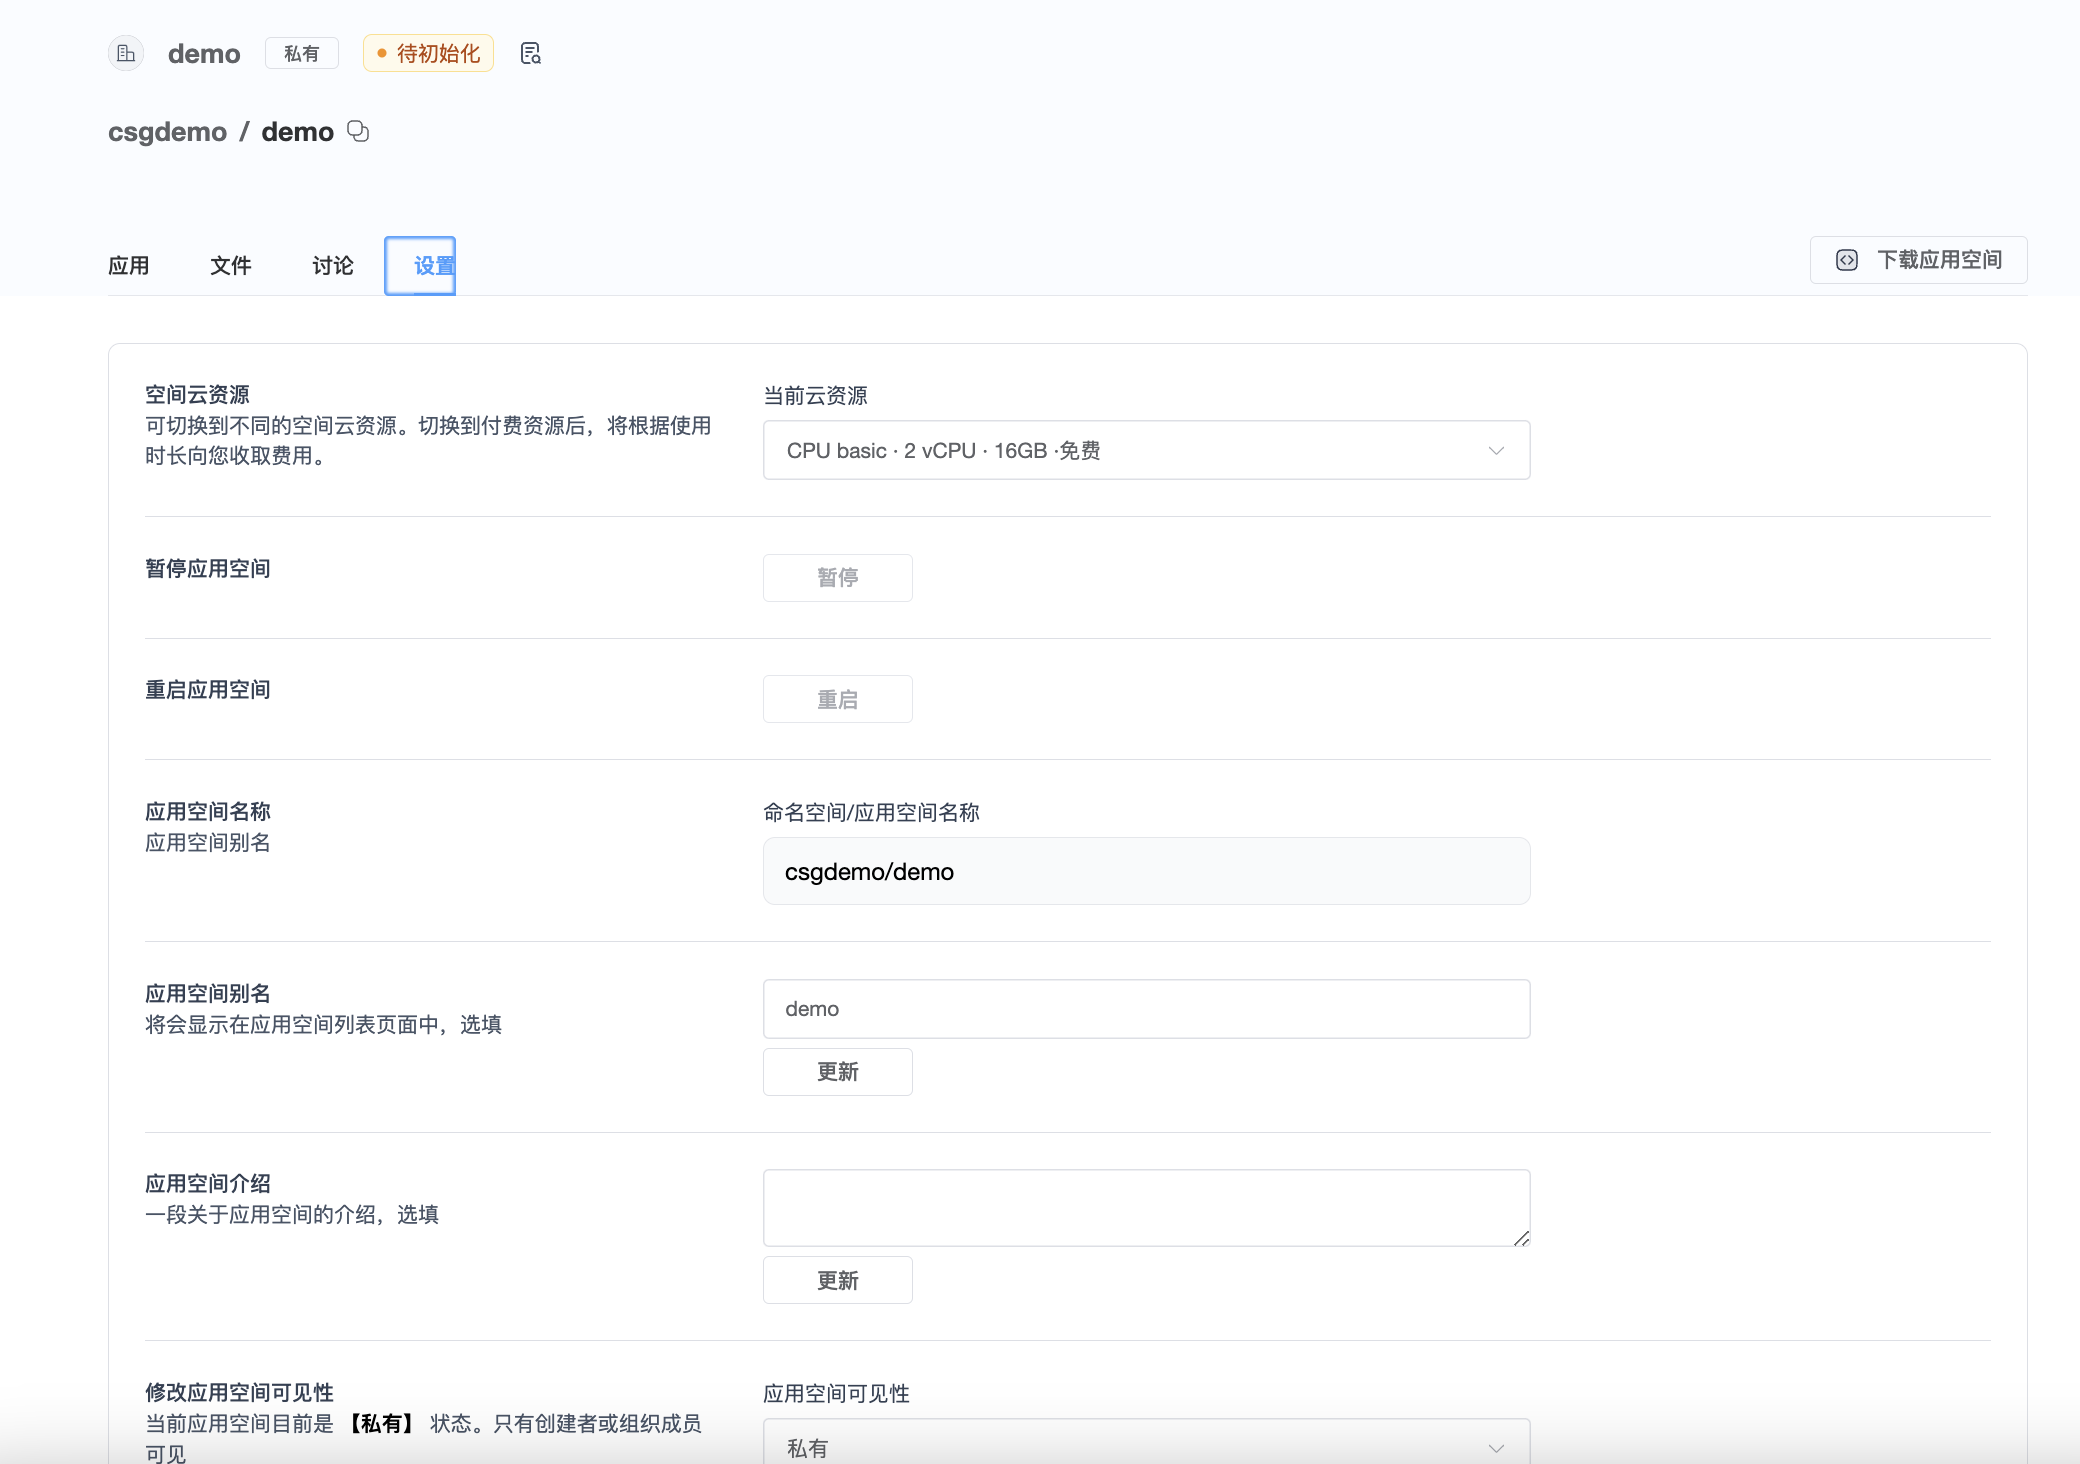The width and height of the screenshot is (2080, 1464).
Task: Click 更新 under the alias field
Action: [x=837, y=1072]
